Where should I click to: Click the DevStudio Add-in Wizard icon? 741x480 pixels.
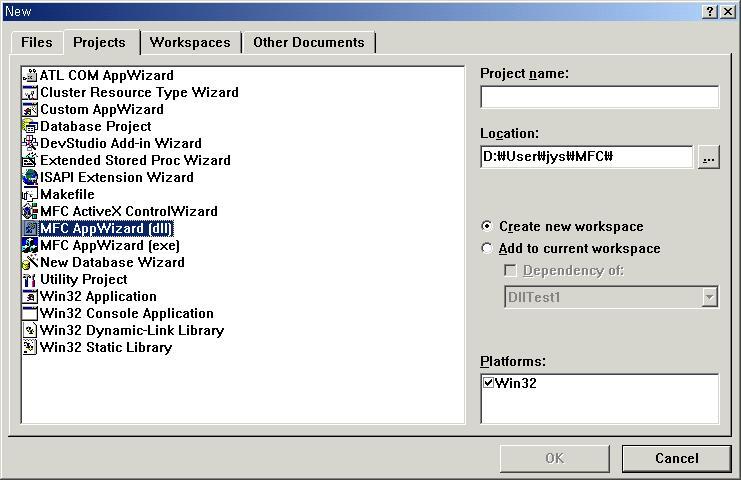[x=30, y=143]
